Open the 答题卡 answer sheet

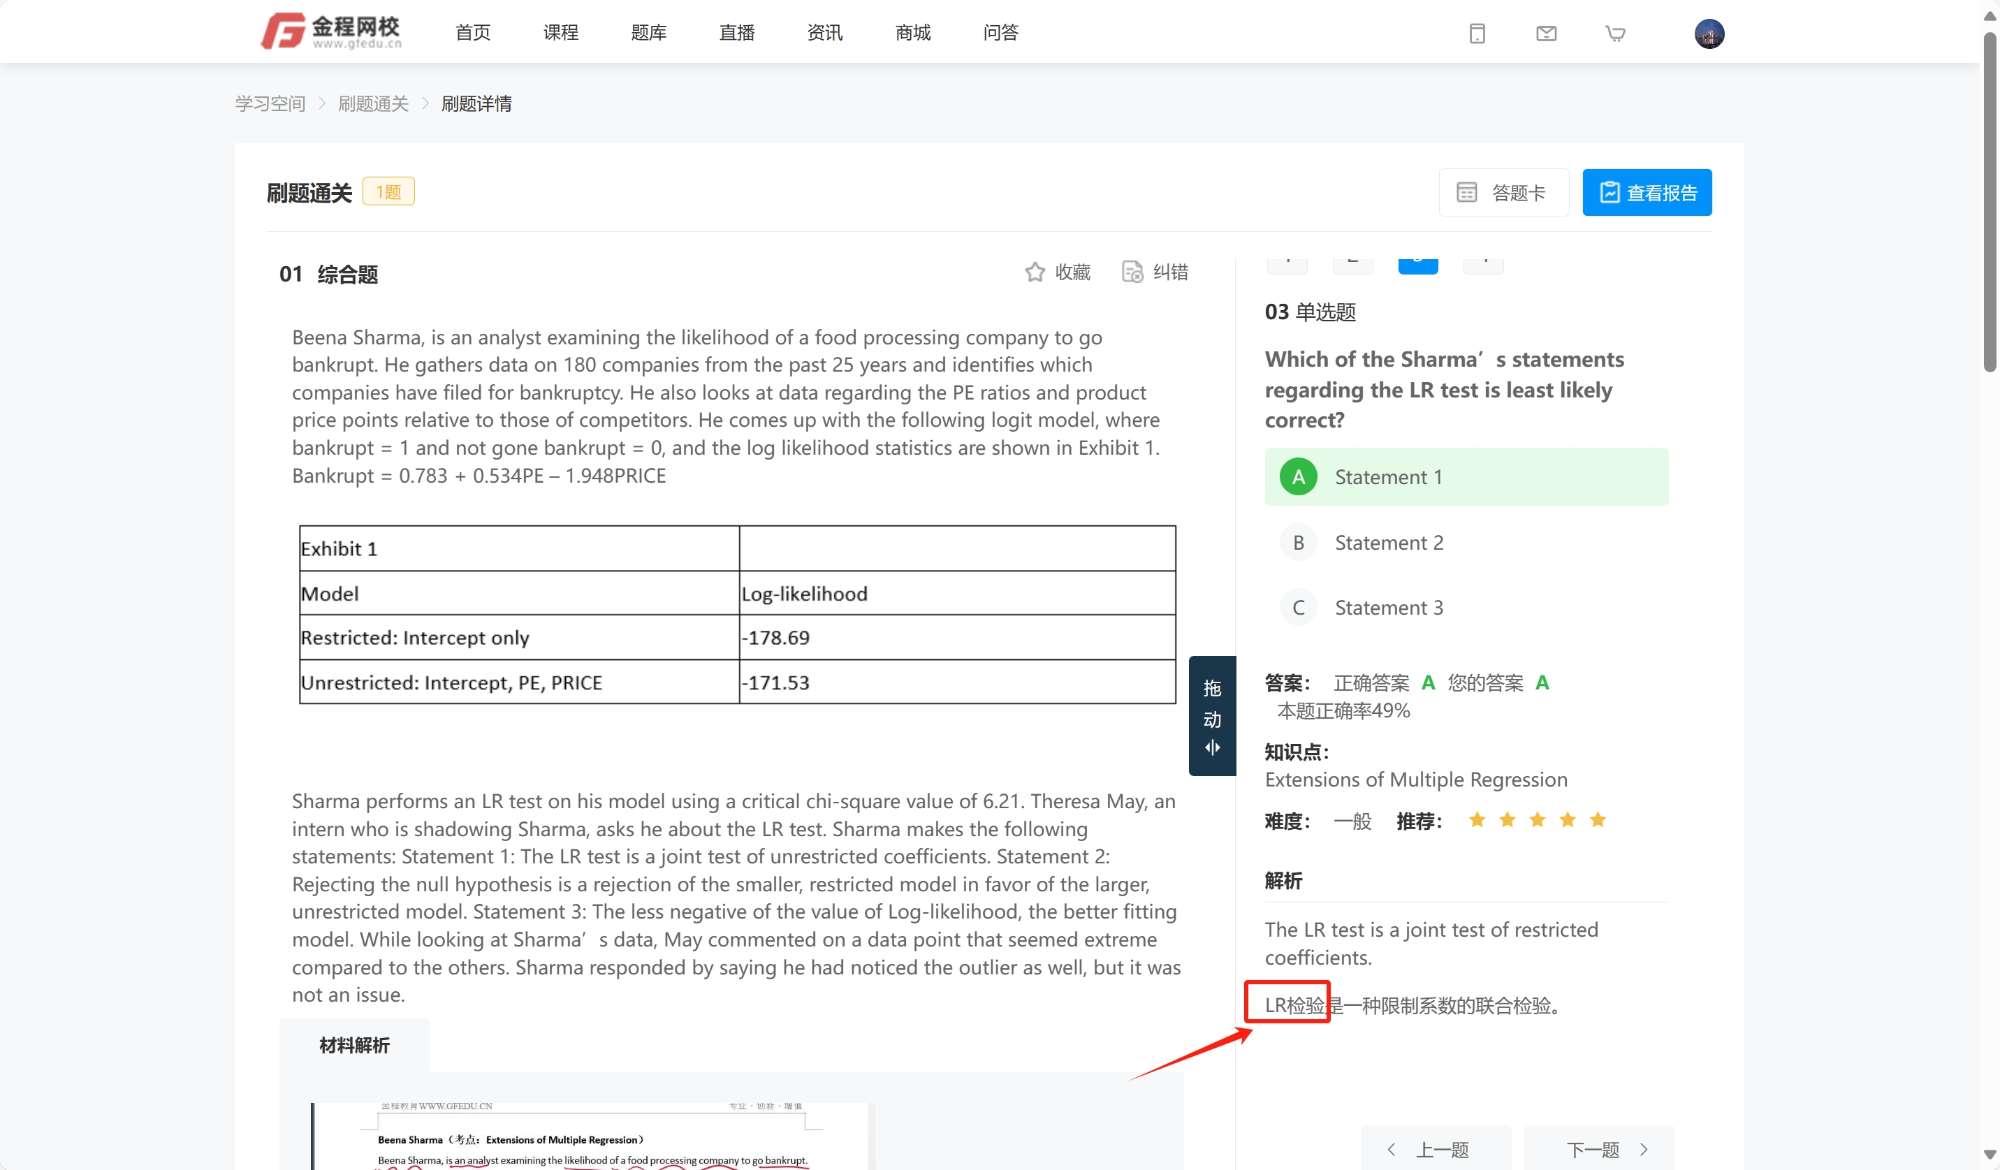click(1502, 193)
